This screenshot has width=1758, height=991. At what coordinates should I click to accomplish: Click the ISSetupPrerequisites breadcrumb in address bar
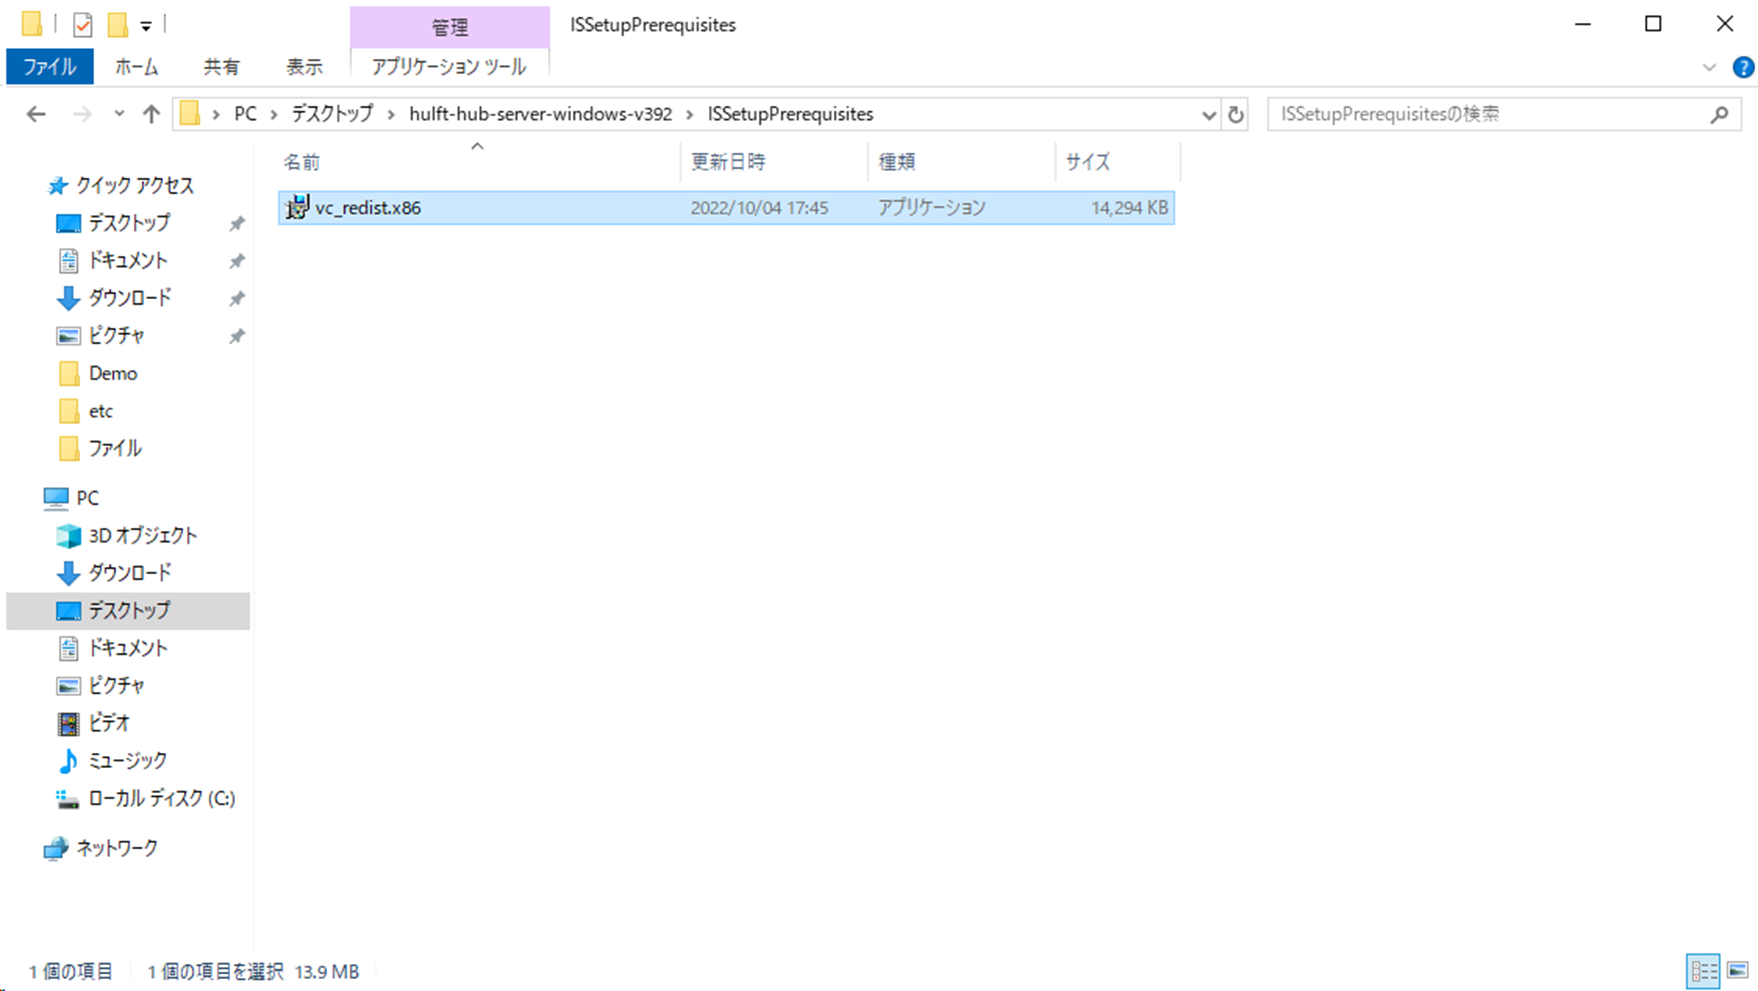[790, 114]
